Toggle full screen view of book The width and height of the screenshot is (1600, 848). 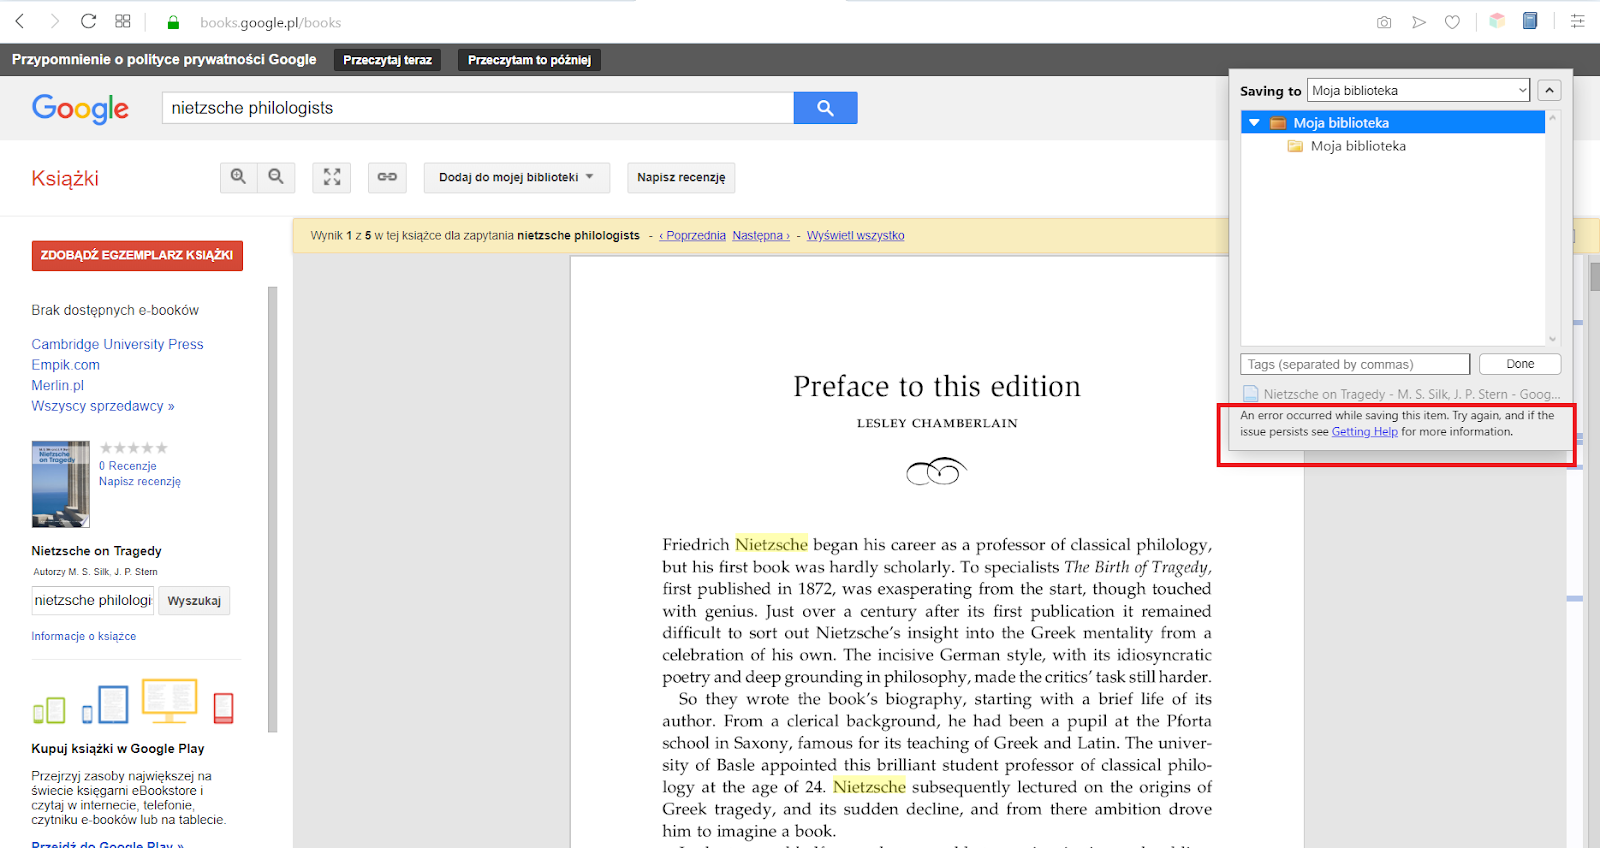pyautogui.click(x=332, y=177)
